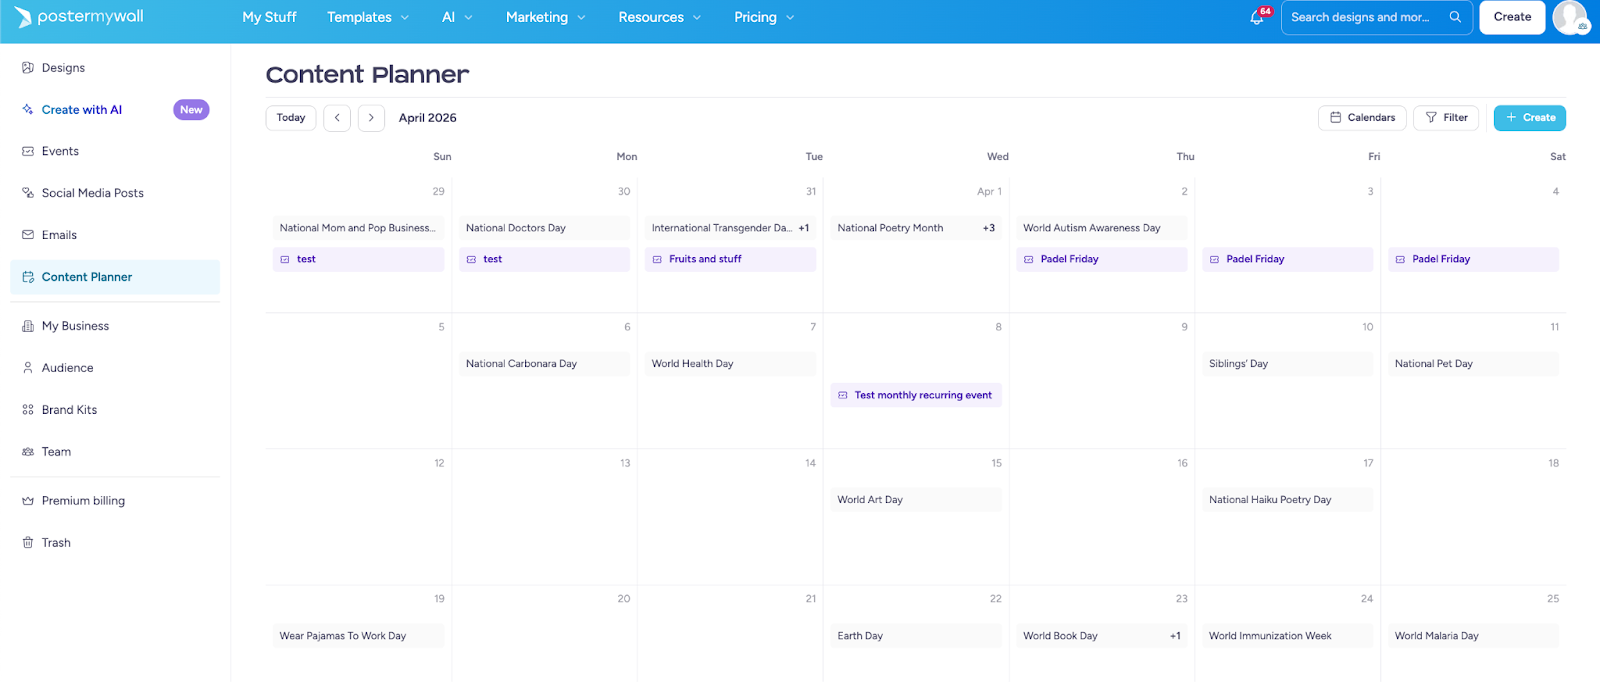
Task: Go to next month with right chevron
Action: [371, 118]
